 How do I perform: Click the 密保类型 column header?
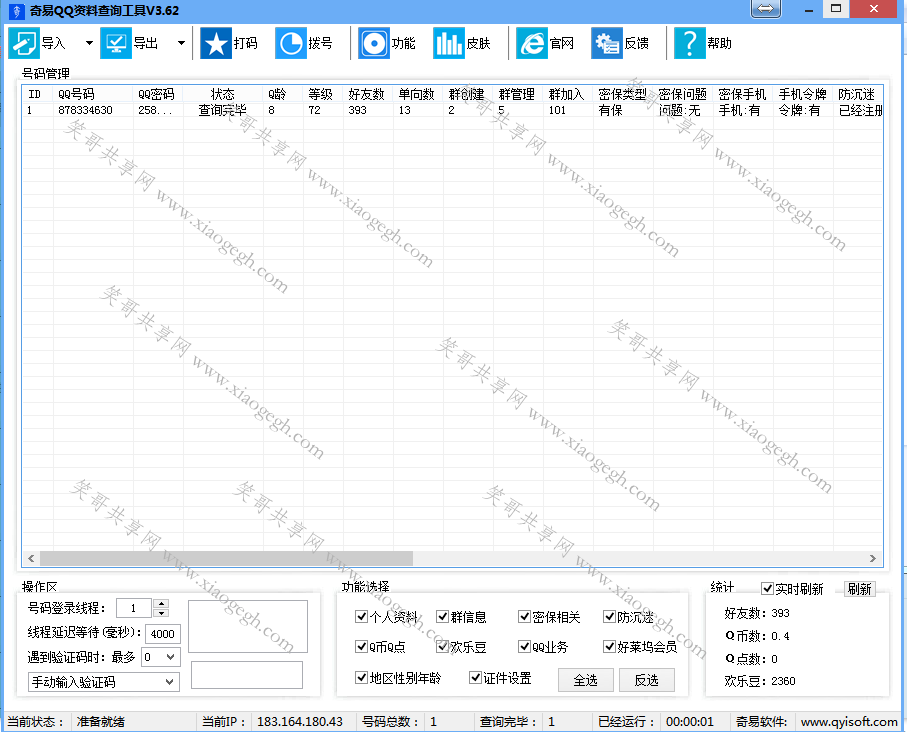coord(623,94)
